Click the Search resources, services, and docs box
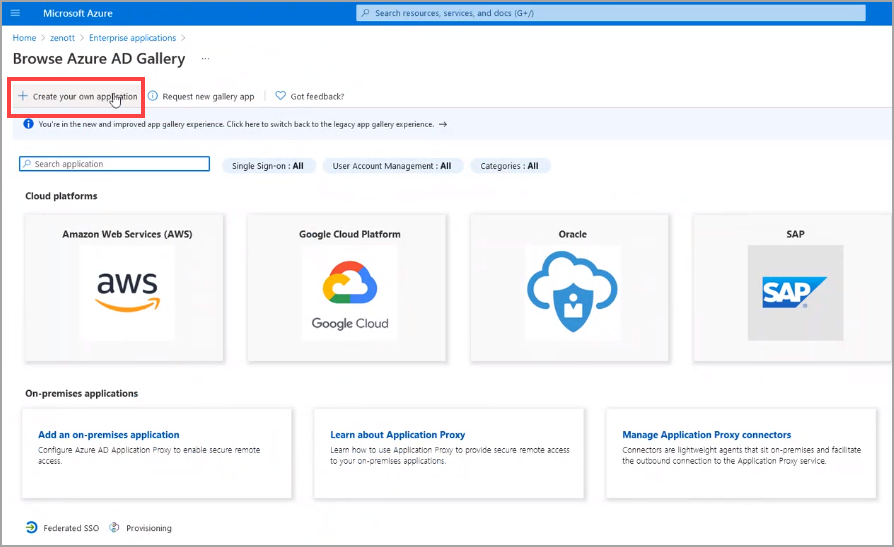894x547 pixels. click(611, 13)
